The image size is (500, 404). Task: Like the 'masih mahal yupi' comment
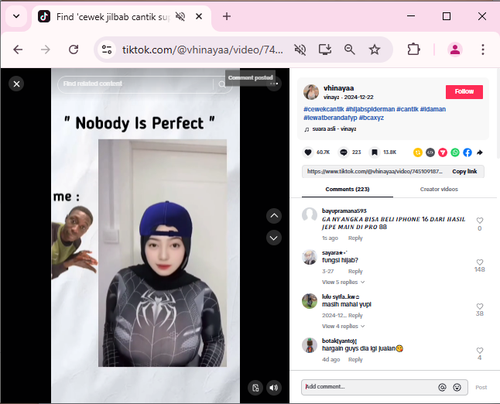pyautogui.click(x=480, y=306)
